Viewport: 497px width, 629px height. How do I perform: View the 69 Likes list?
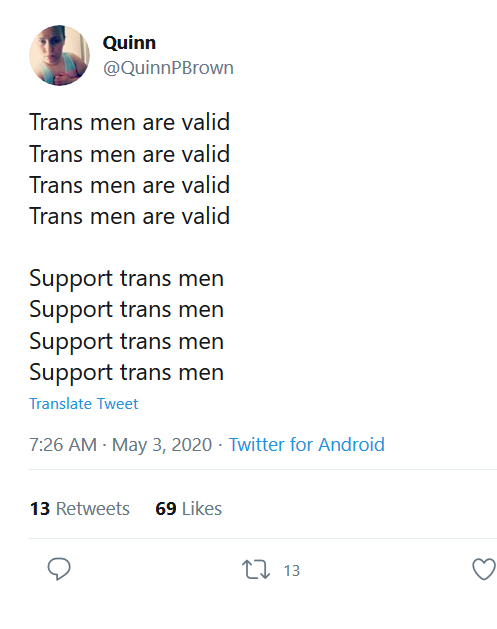tap(189, 508)
